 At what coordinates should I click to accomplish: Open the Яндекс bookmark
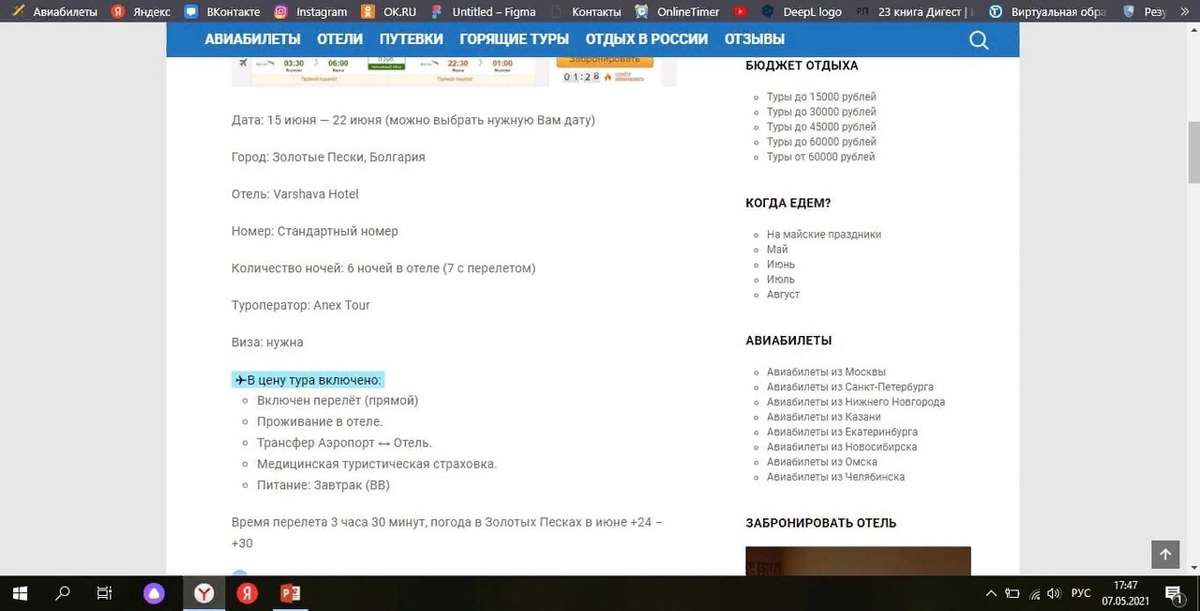(141, 12)
